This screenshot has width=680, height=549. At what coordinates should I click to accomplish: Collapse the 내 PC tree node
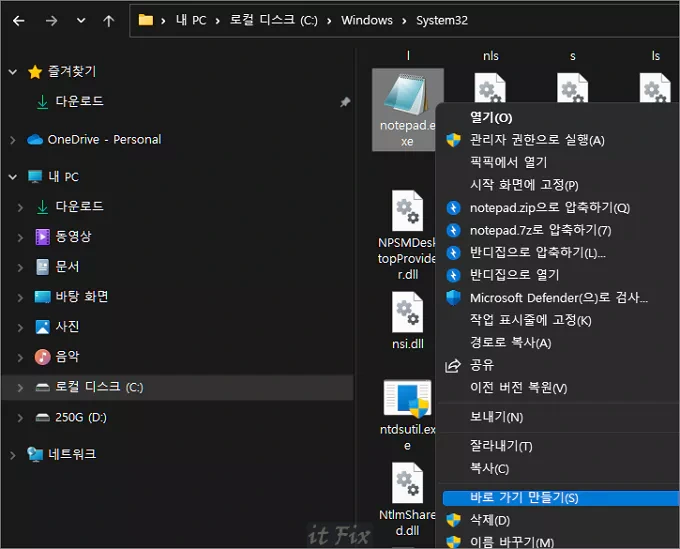[x=13, y=177]
